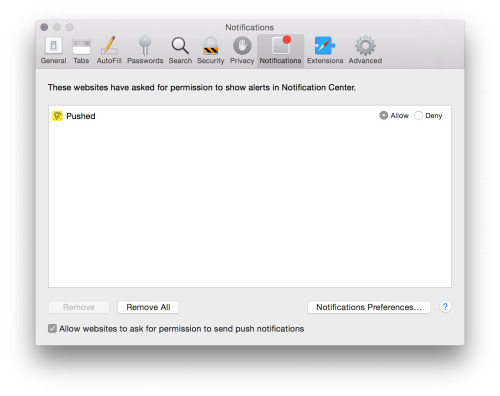Click the yellow Pushed website icon
Viewport: 500px width, 396px height.
(x=57, y=116)
